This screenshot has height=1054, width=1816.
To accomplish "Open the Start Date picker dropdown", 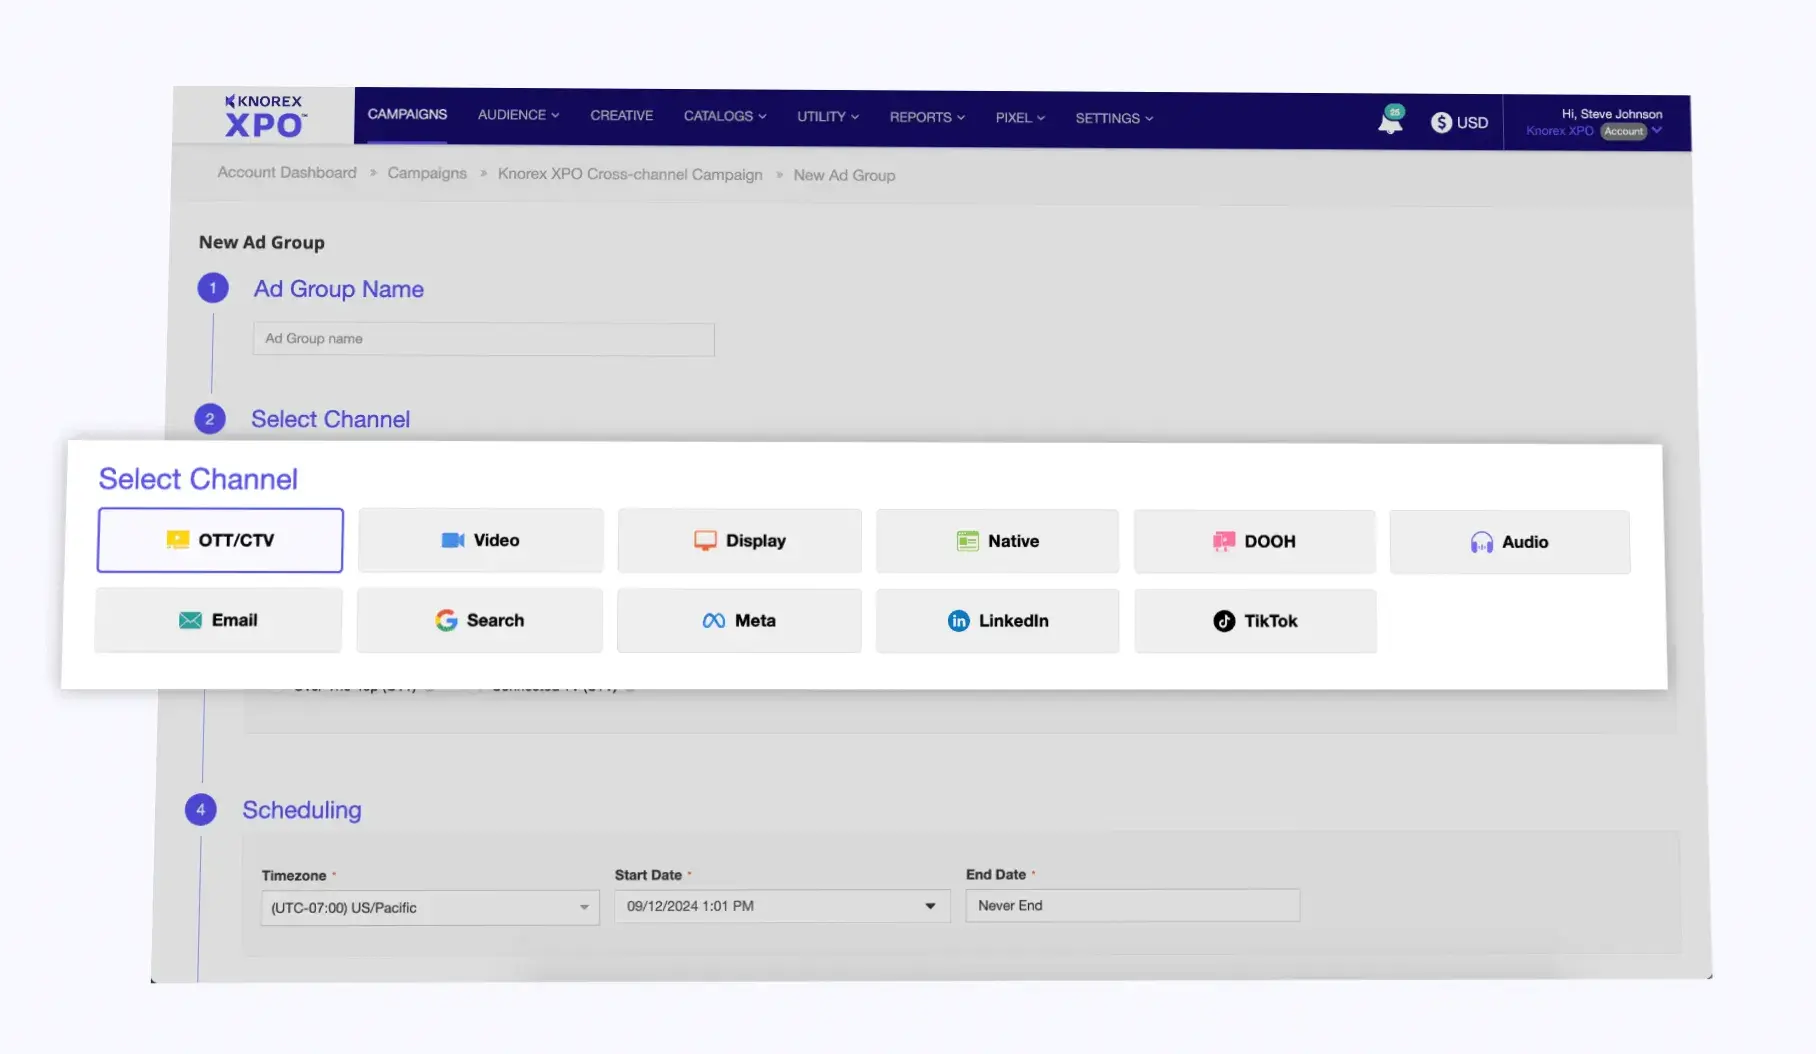I will point(929,906).
